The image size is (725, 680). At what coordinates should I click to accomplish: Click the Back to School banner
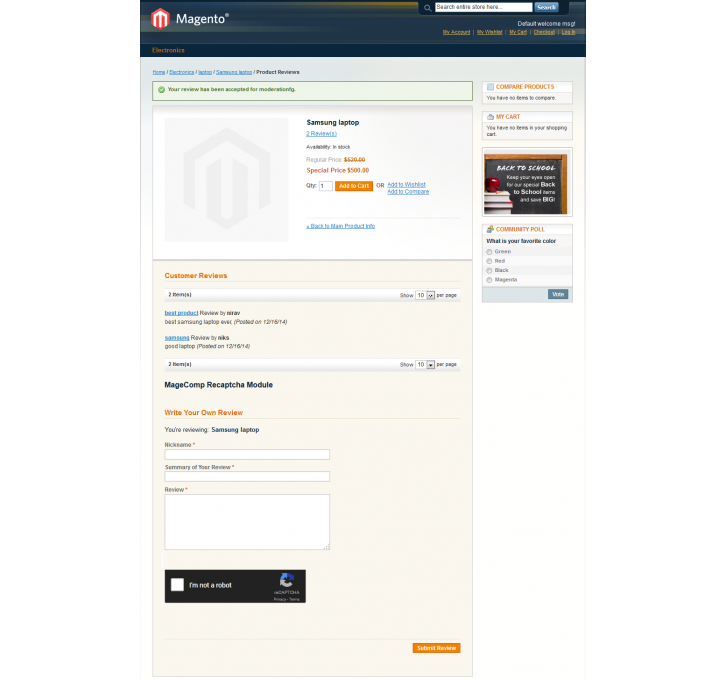526,184
